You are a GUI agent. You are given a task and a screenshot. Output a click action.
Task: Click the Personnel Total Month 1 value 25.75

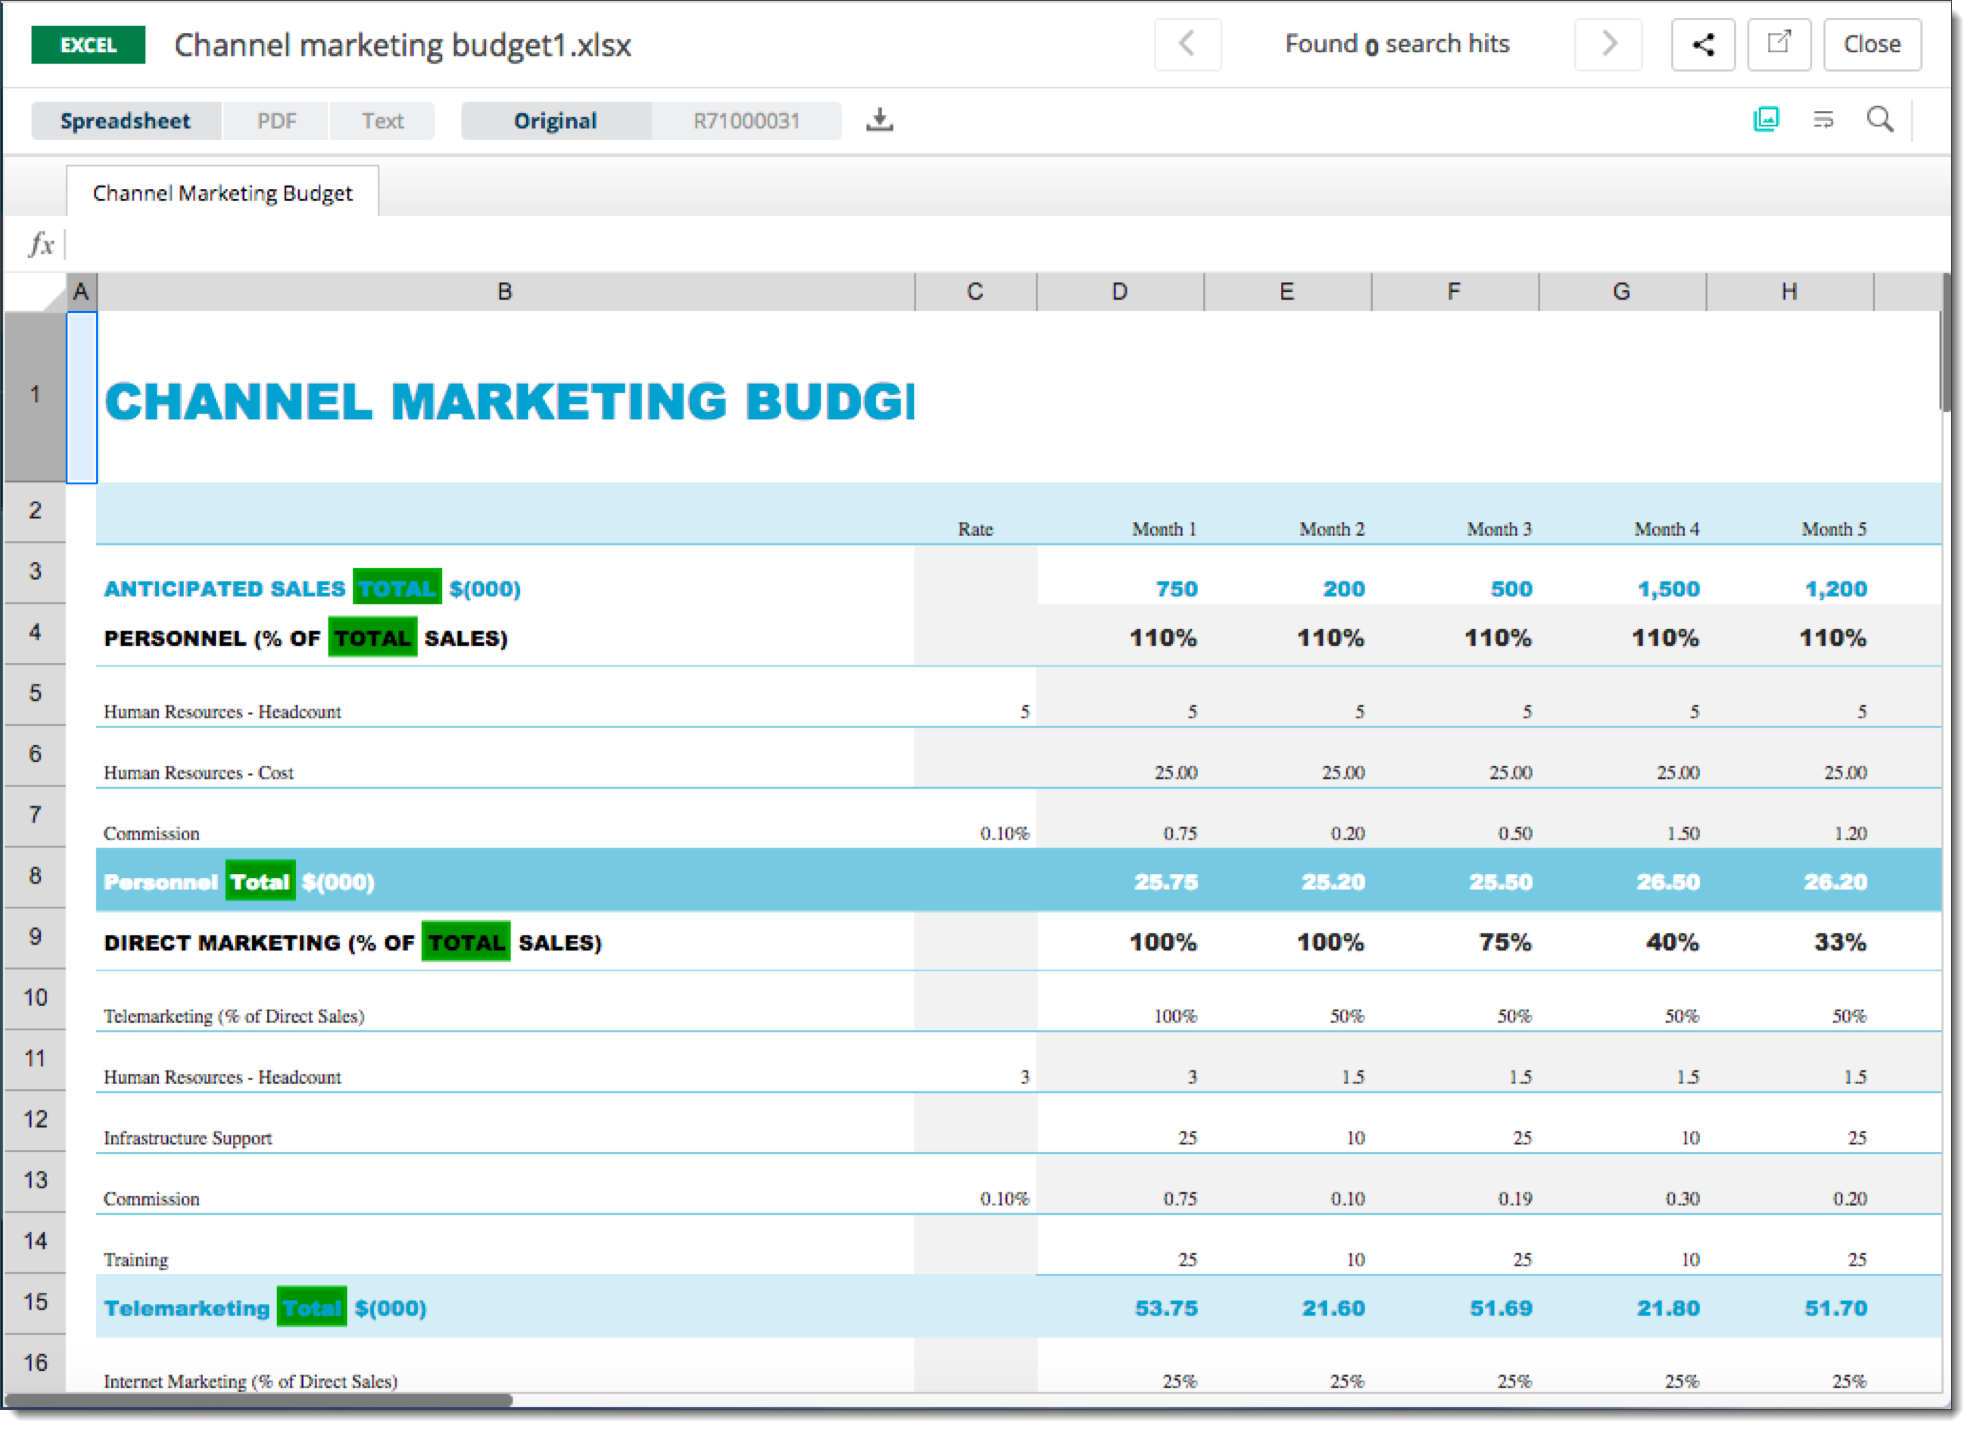(x=1166, y=882)
